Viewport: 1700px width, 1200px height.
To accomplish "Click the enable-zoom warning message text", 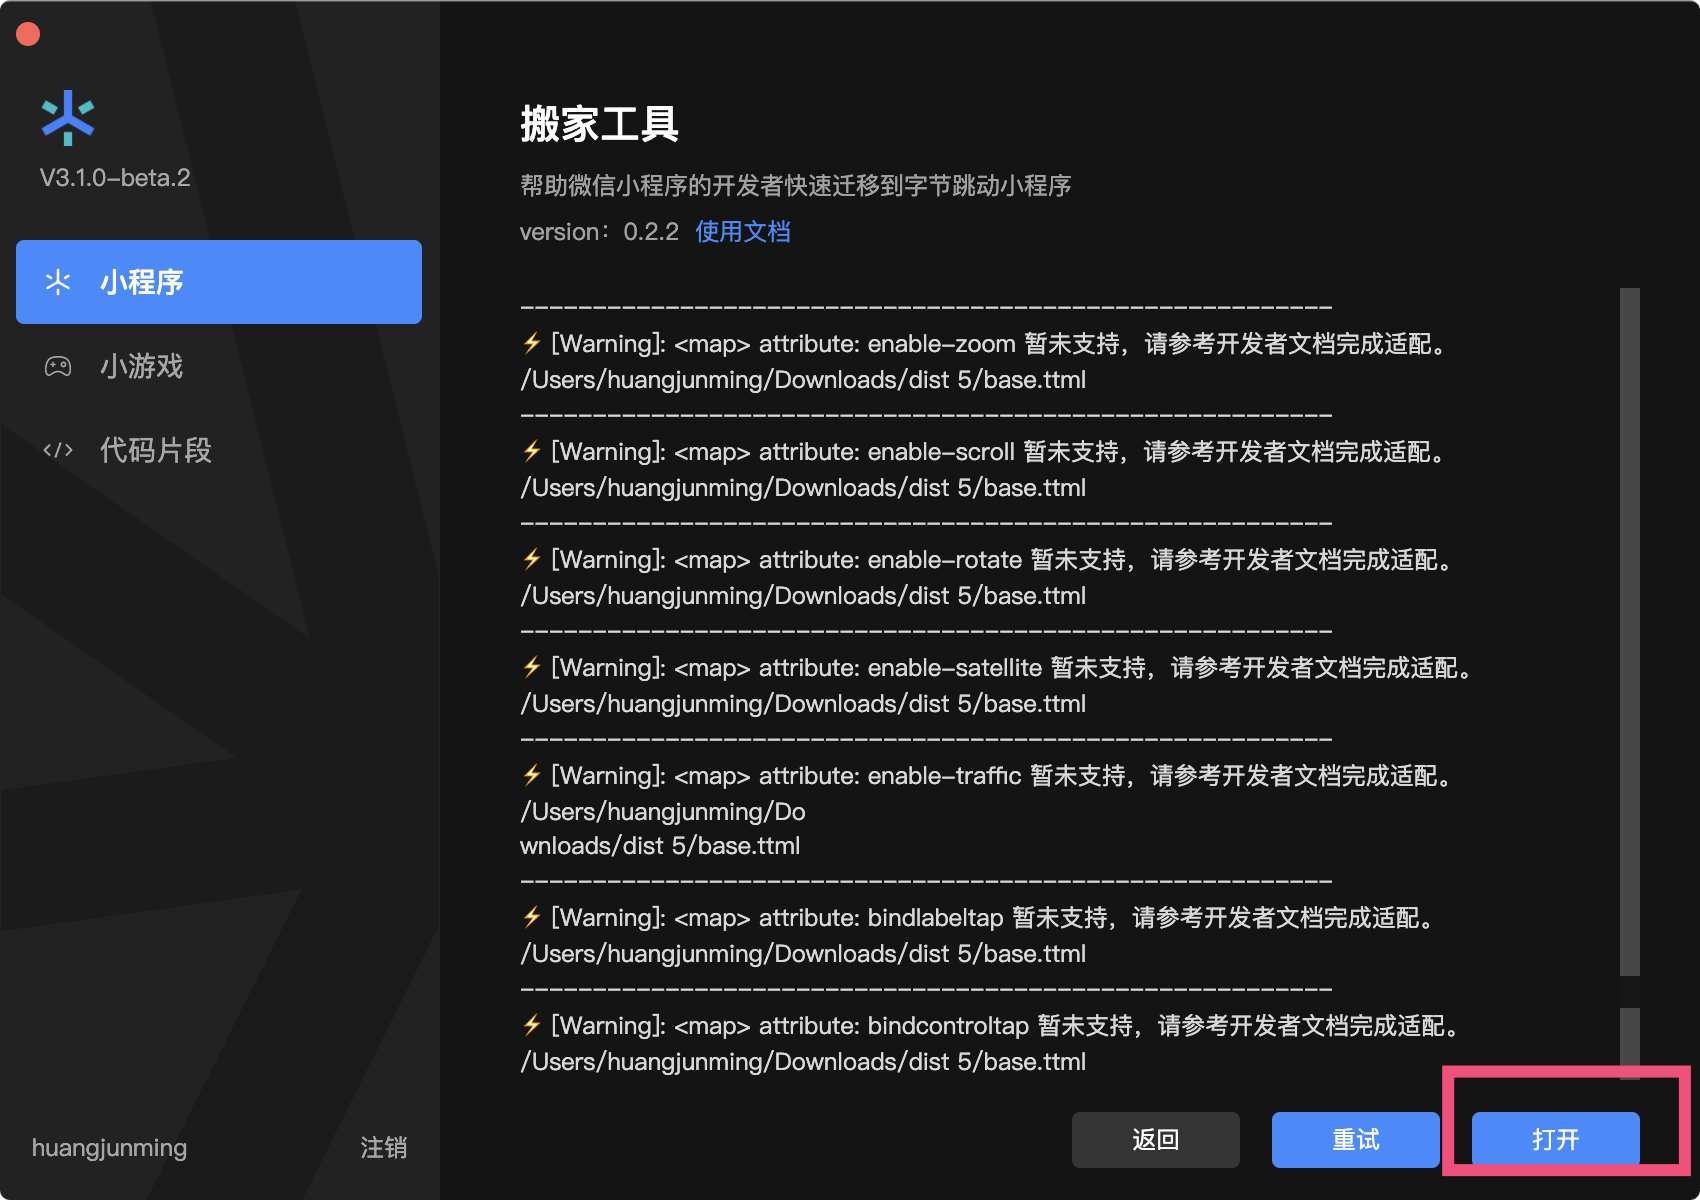I will point(1000,344).
